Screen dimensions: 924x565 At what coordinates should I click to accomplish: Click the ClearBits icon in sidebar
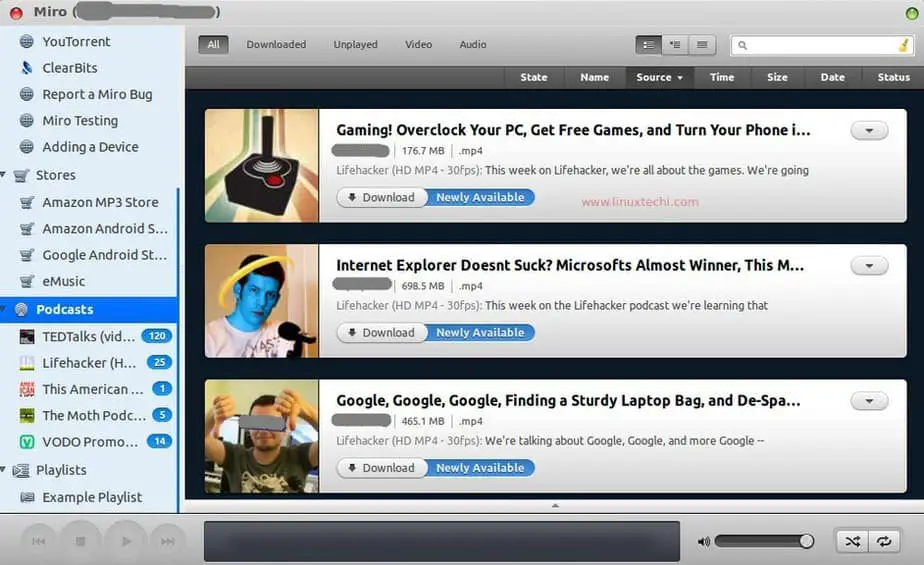[27, 68]
